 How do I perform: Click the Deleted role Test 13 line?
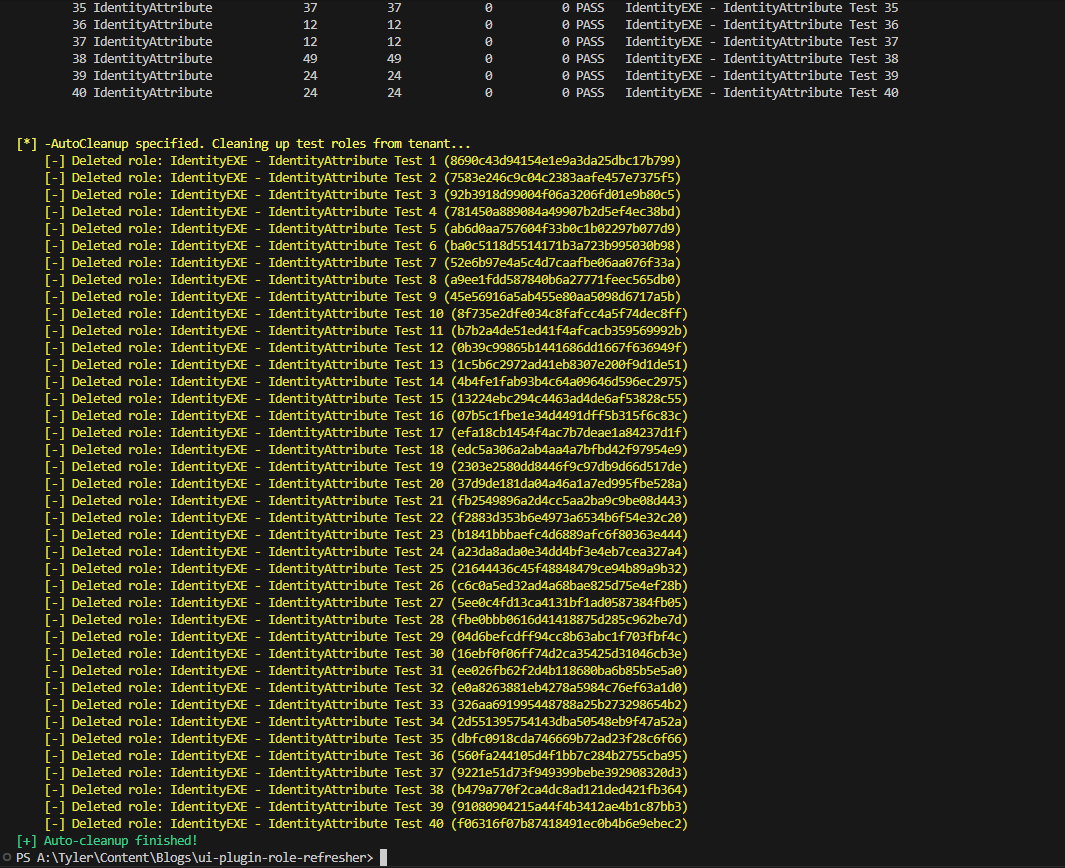tap(366, 365)
